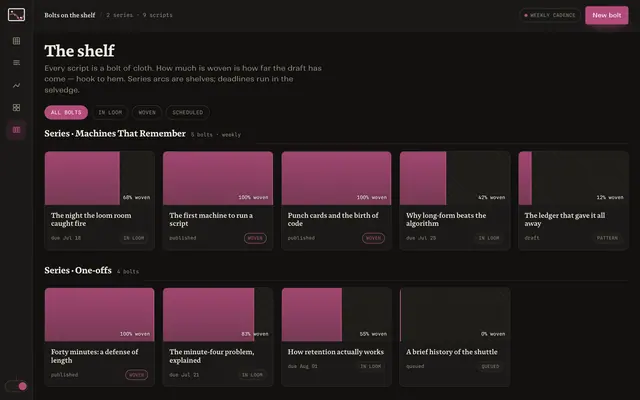This screenshot has height=400, width=640.
Task: Click the "The shelf" page heading
Action: pos(80,51)
